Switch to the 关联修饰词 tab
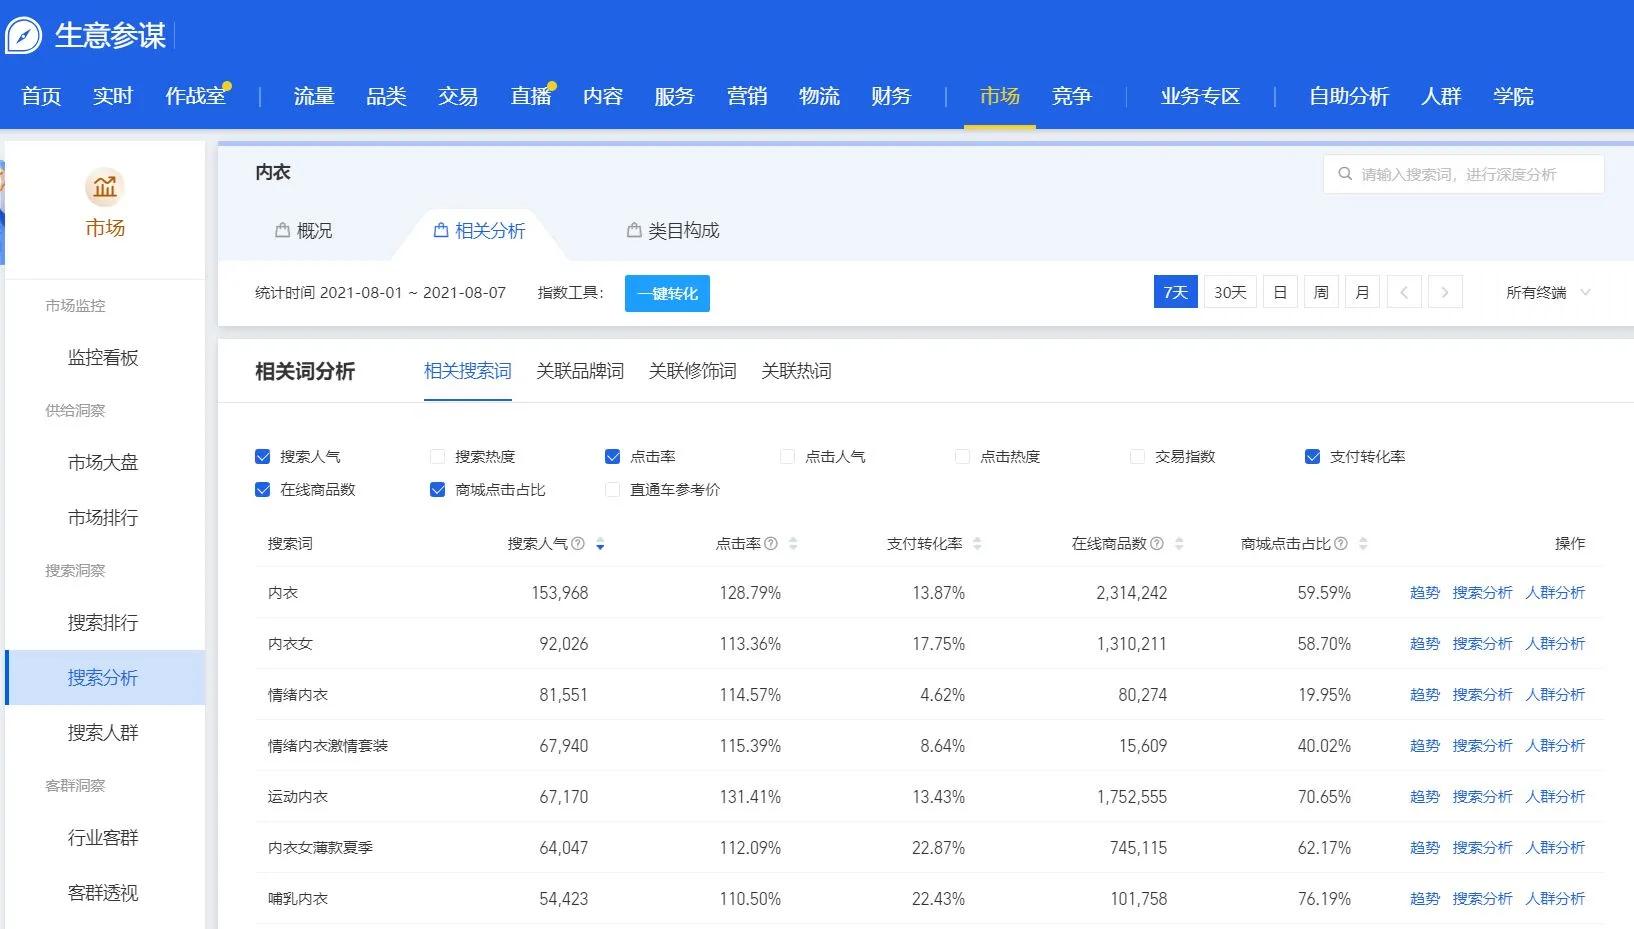The image size is (1634, 929). click(692, 371)
